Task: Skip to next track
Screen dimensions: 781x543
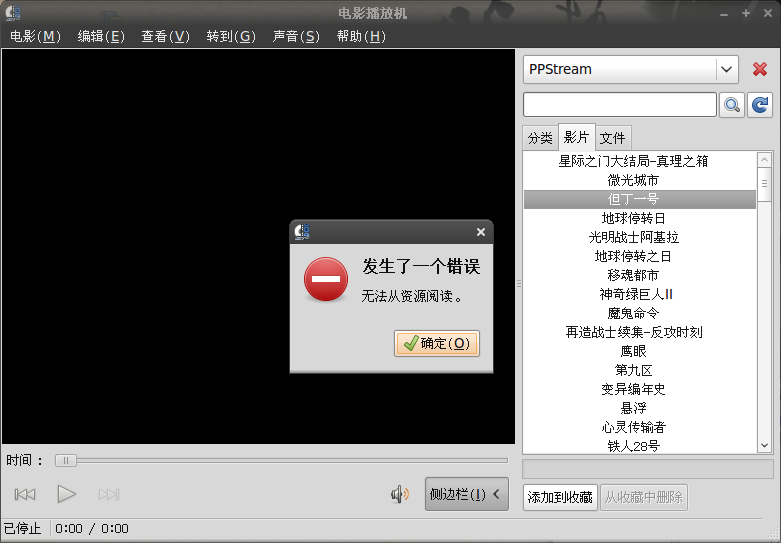Action: [109, 494]
